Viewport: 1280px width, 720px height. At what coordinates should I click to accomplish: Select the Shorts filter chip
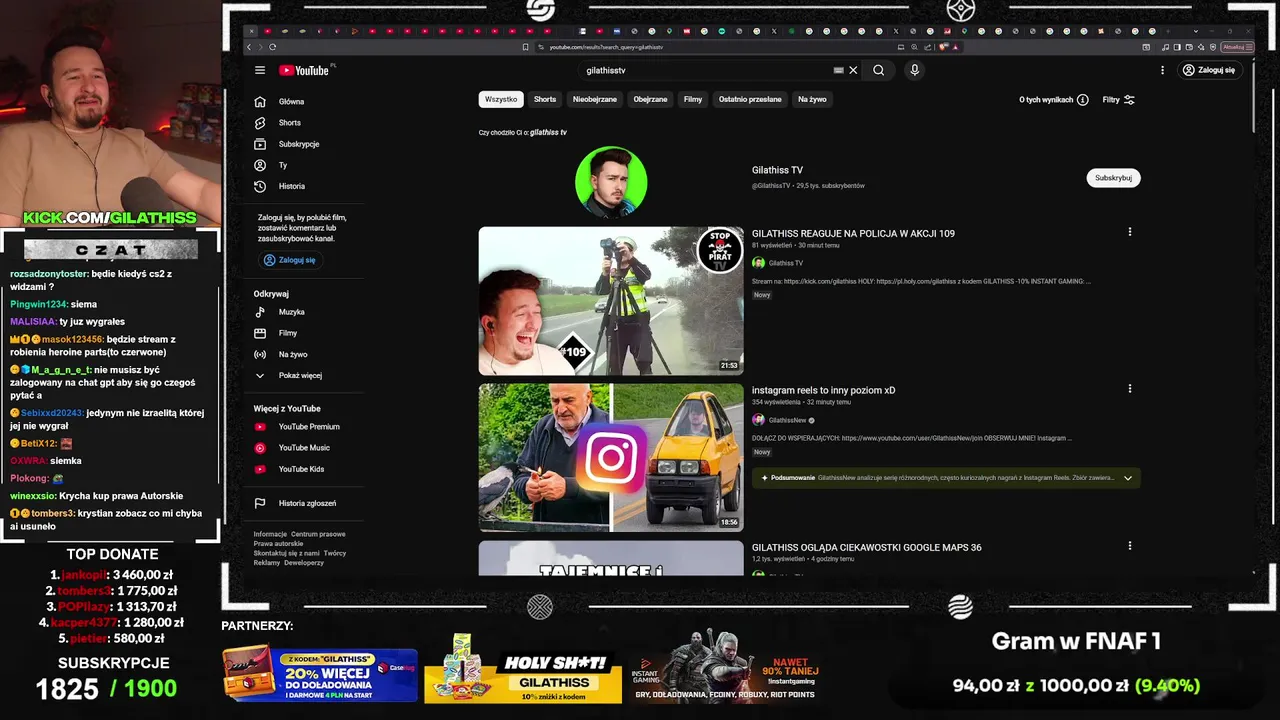tap(545, 99)
